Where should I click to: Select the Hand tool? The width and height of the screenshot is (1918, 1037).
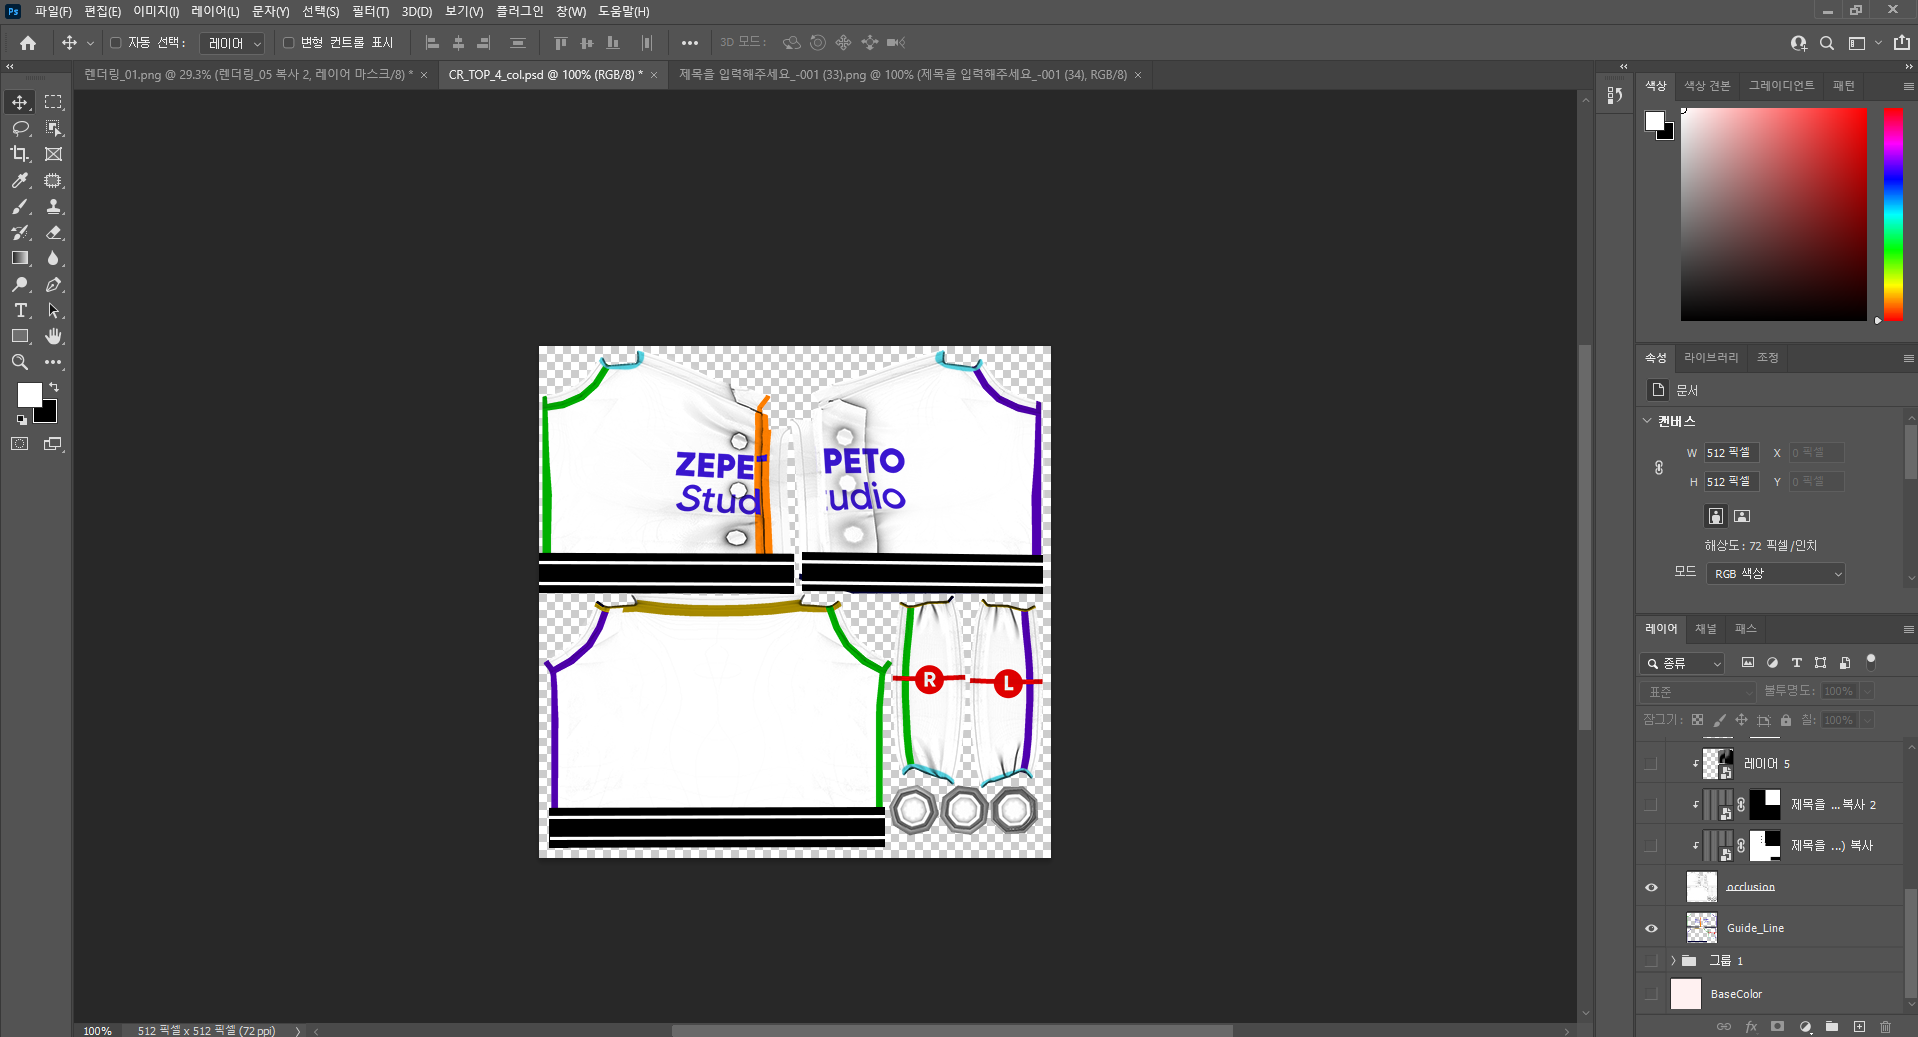(x=54, y=336)
